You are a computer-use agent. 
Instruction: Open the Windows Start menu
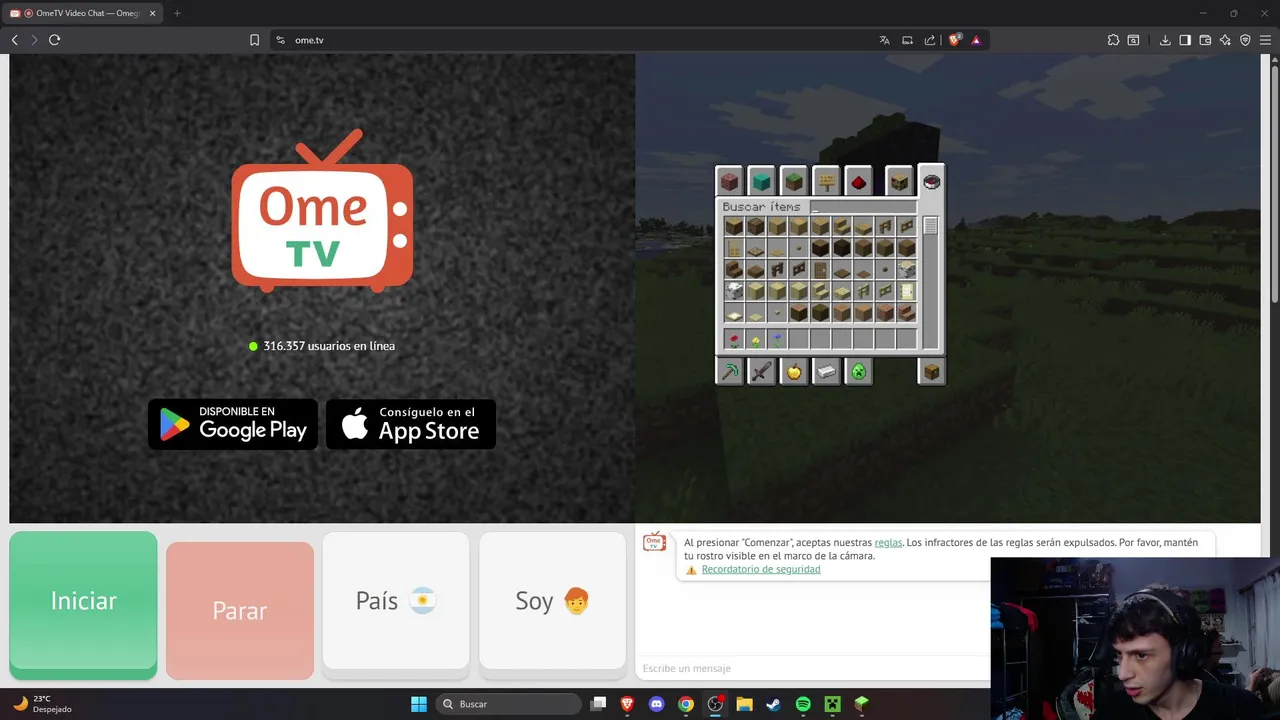419,704
